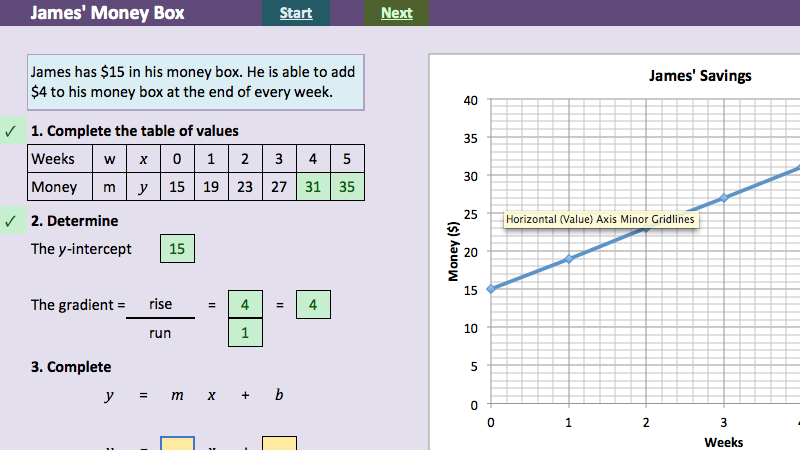800x450 pixels.
Task: Click the rise numerator box in gradient fraction
Action: coord(246,304)
